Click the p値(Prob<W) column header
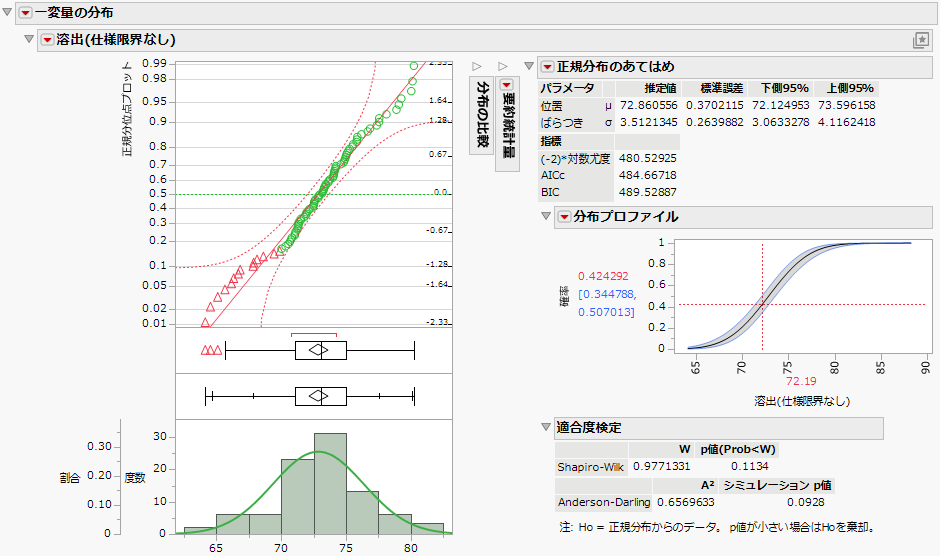The width and height of the screenshot is (940, 556). tap(738, 449)
